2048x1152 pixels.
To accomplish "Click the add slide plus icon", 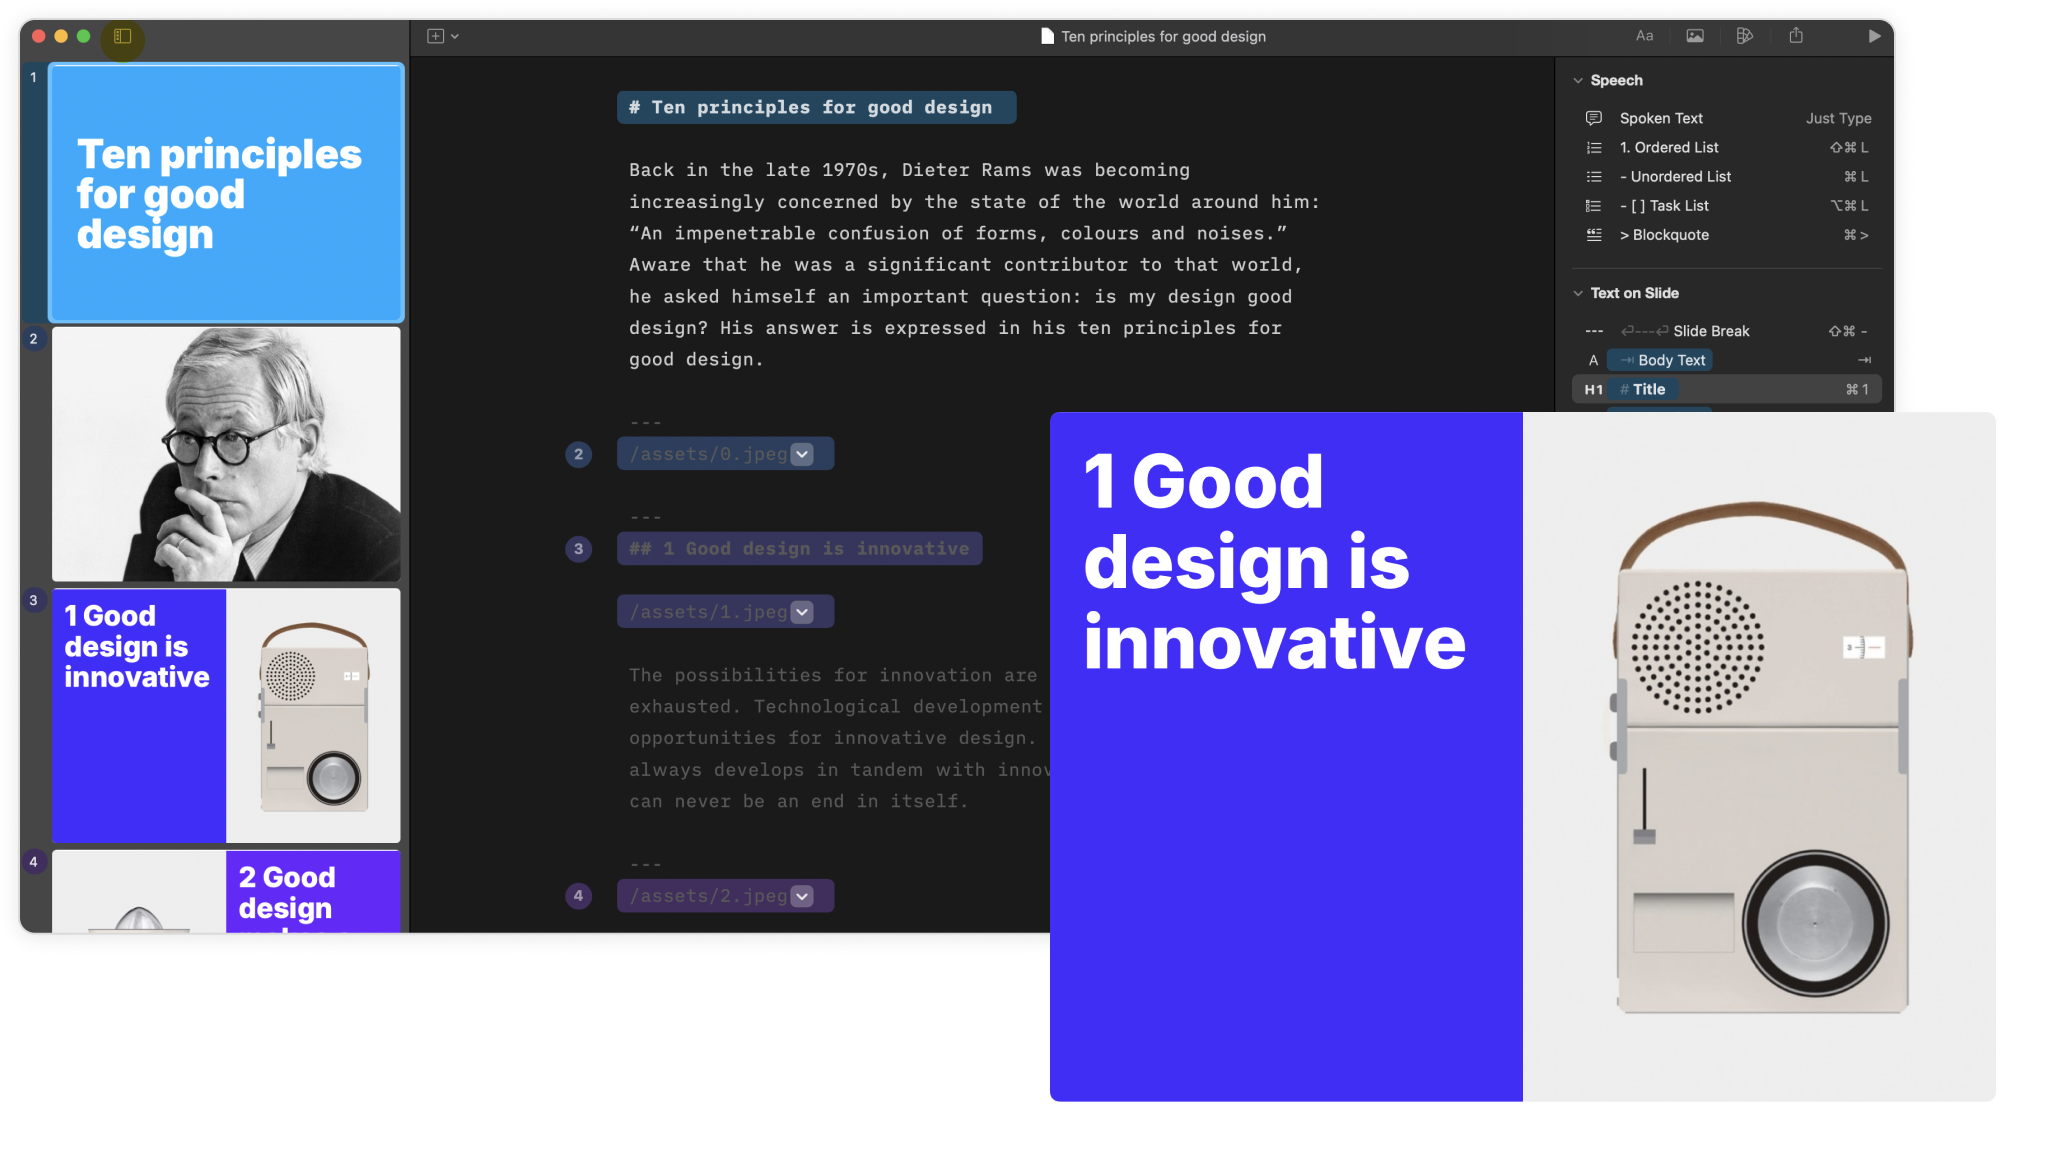I will tap(435, 36).
